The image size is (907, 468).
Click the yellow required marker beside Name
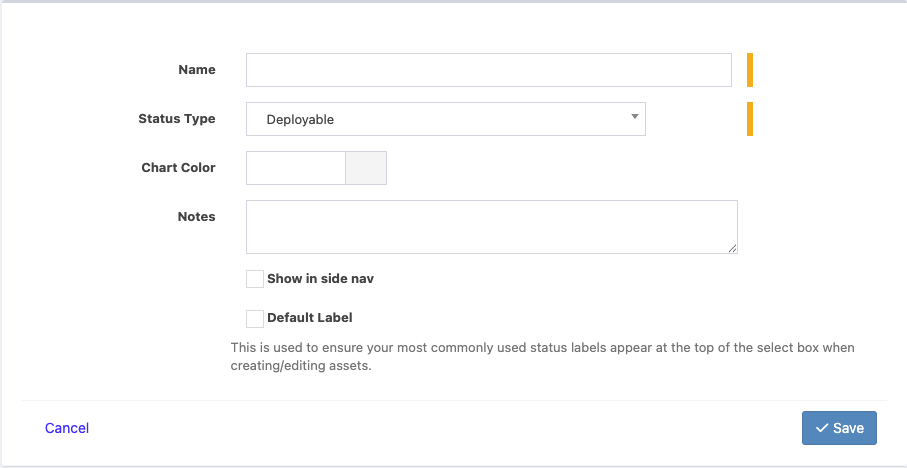click(750, 70)
